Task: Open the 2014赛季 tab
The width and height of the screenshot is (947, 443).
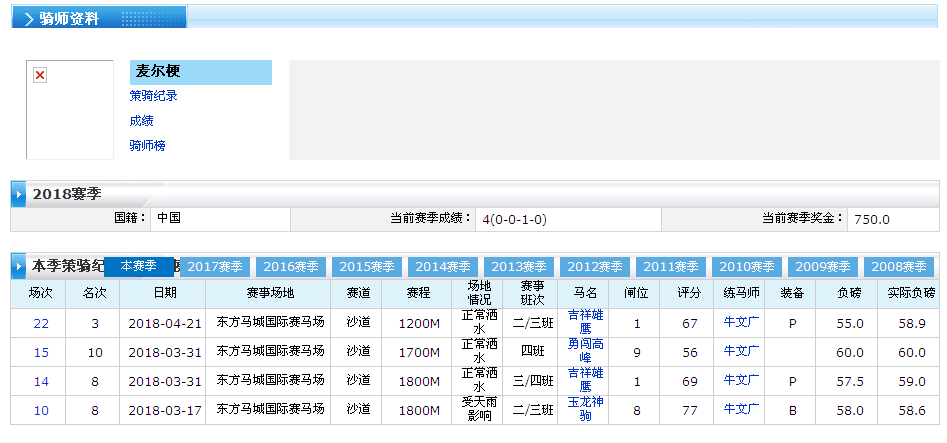Action: coord(443,267)
